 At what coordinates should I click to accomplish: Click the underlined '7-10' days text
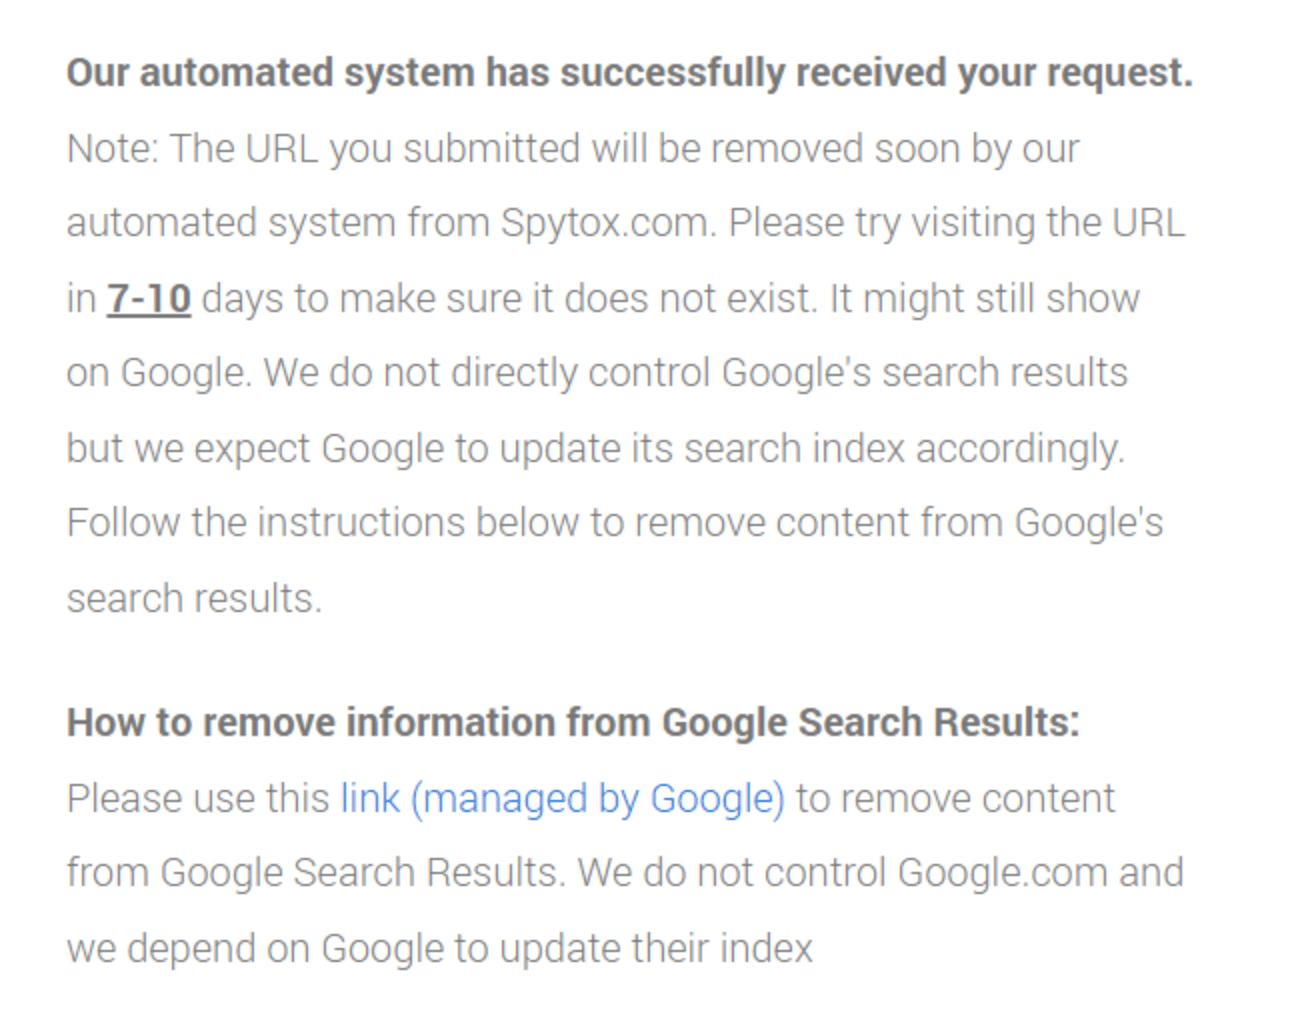coord(148,299)
